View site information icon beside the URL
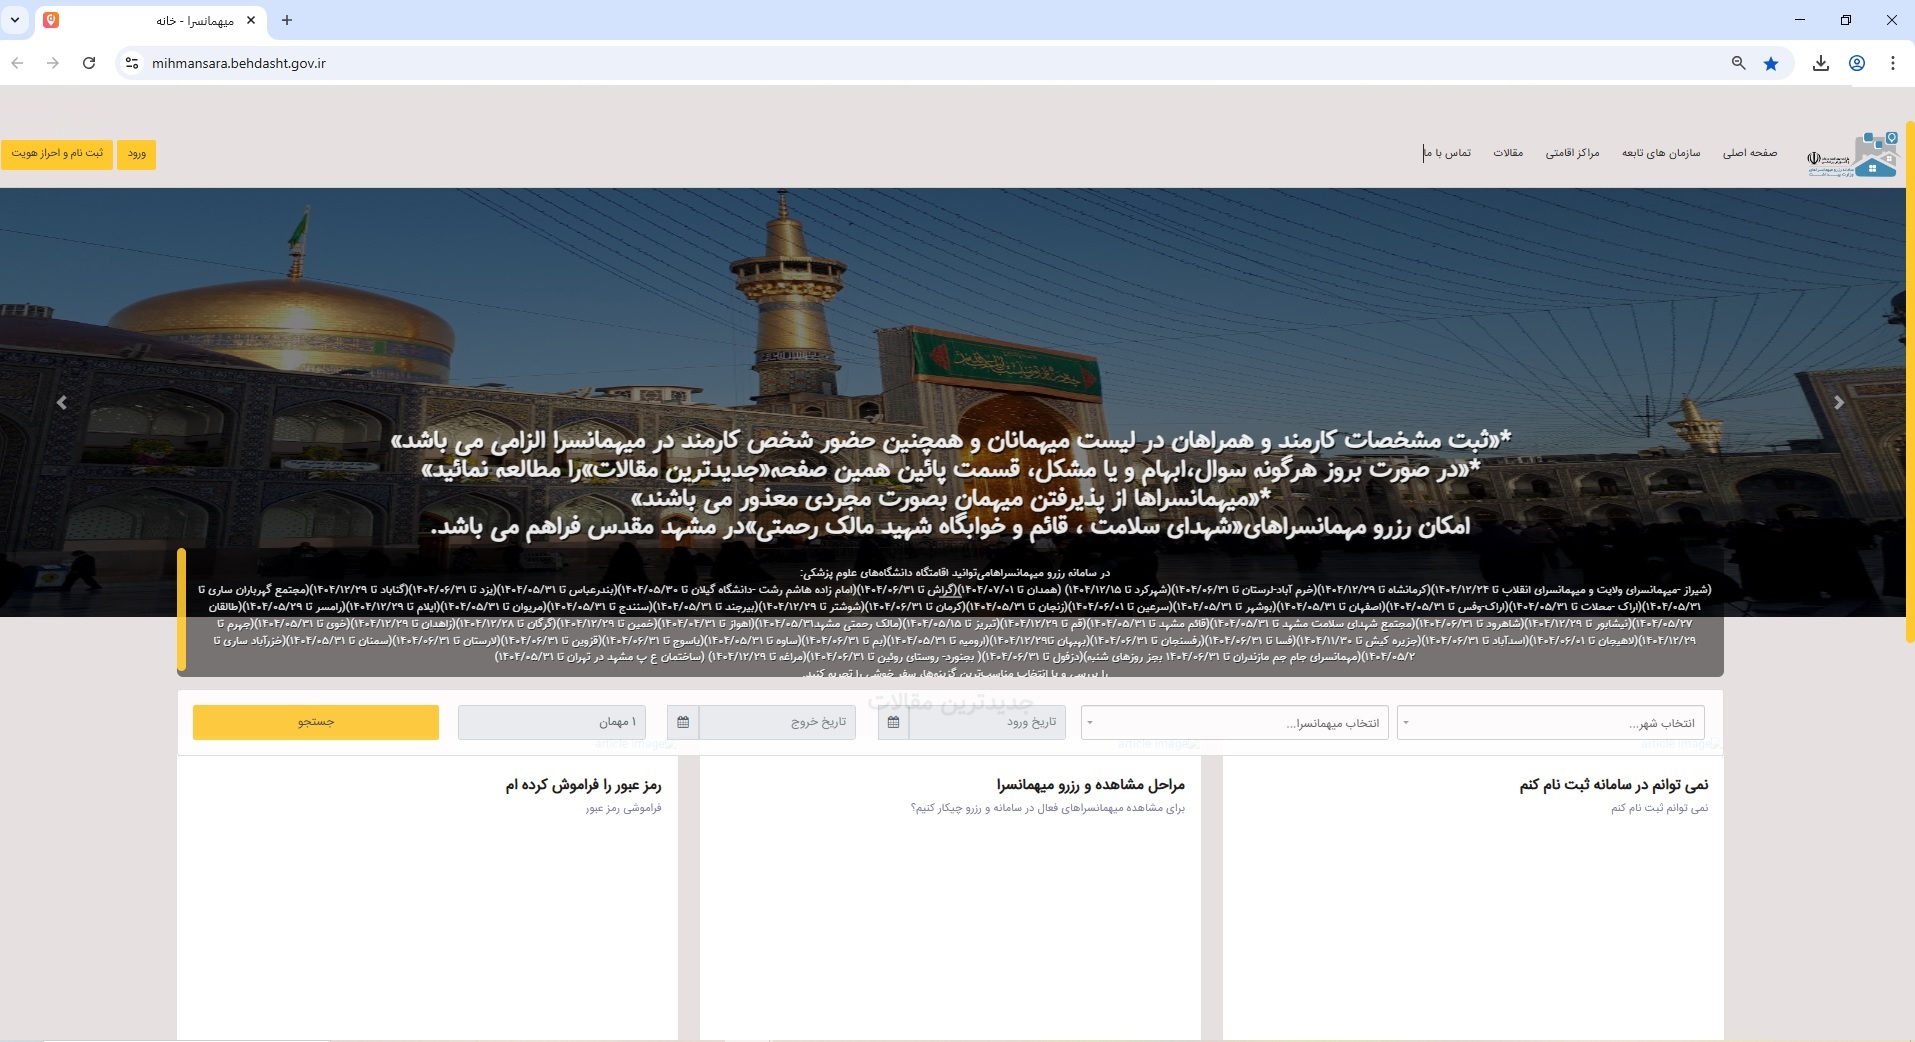Viewport: 1915px width, 1042px height. click(x=131, y=63)
